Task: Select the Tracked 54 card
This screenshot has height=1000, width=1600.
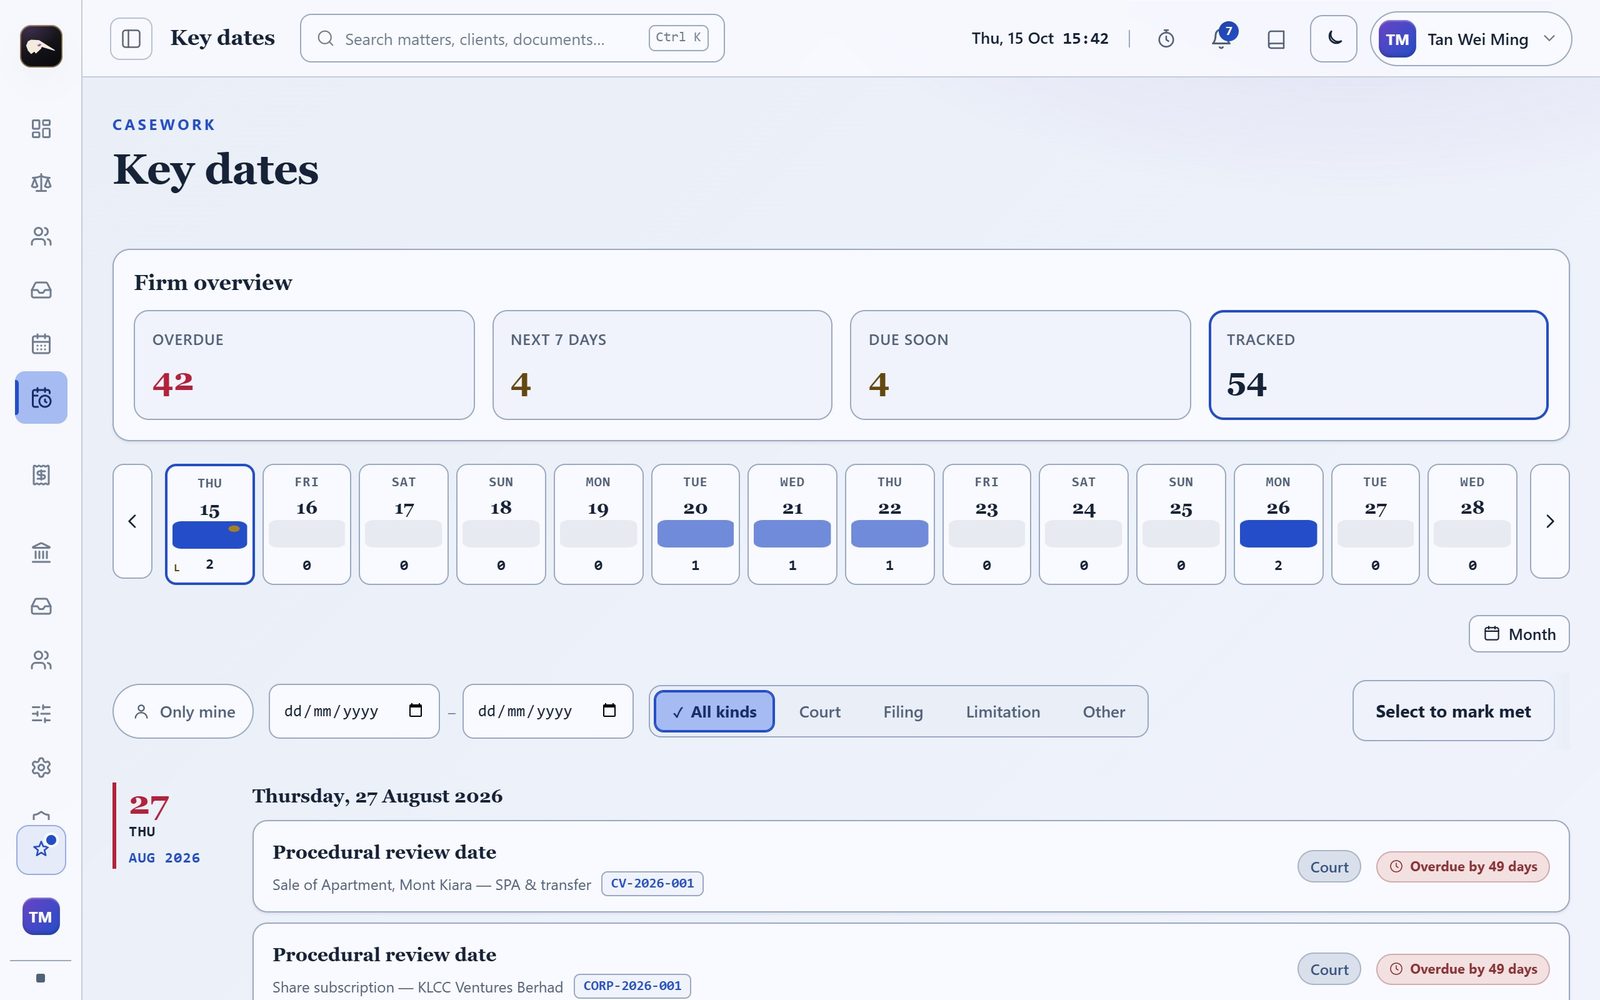Action: click(x=1378, y=365)
